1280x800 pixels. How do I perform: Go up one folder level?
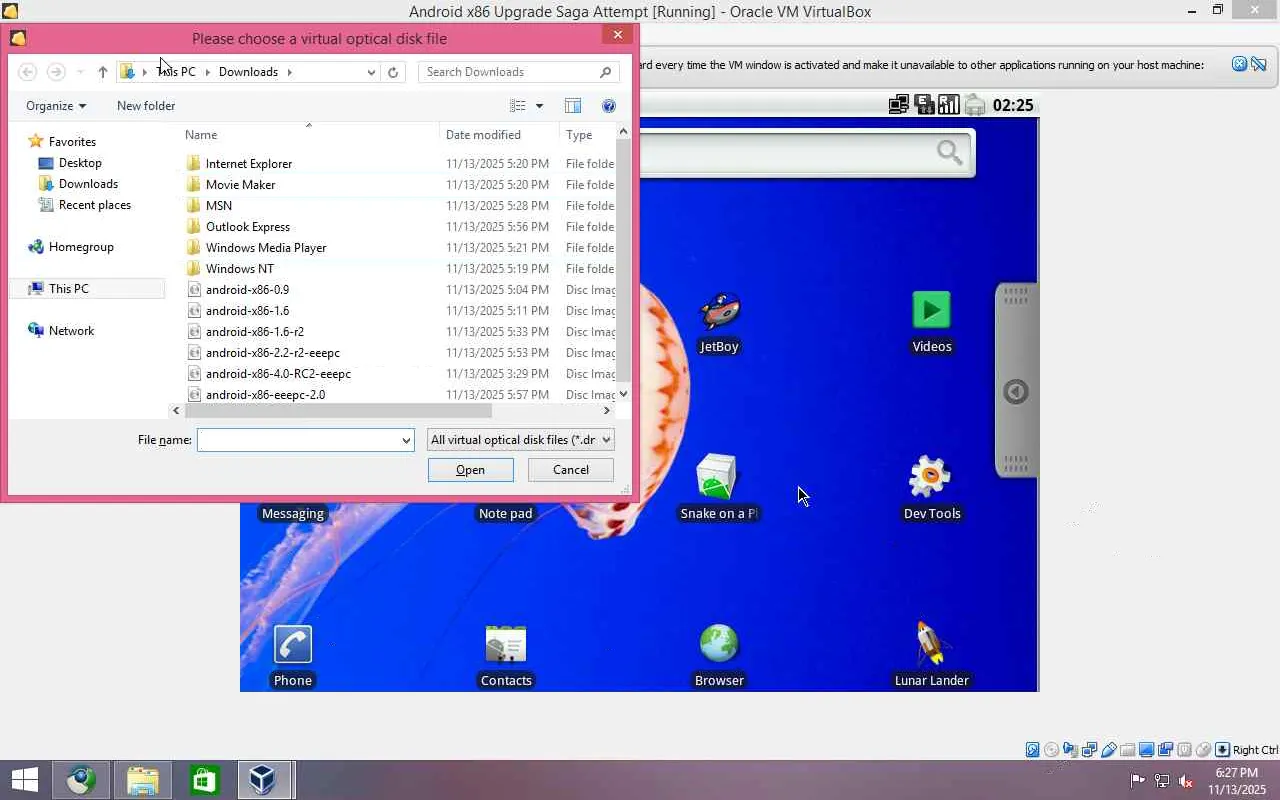(x=103, y=72)
